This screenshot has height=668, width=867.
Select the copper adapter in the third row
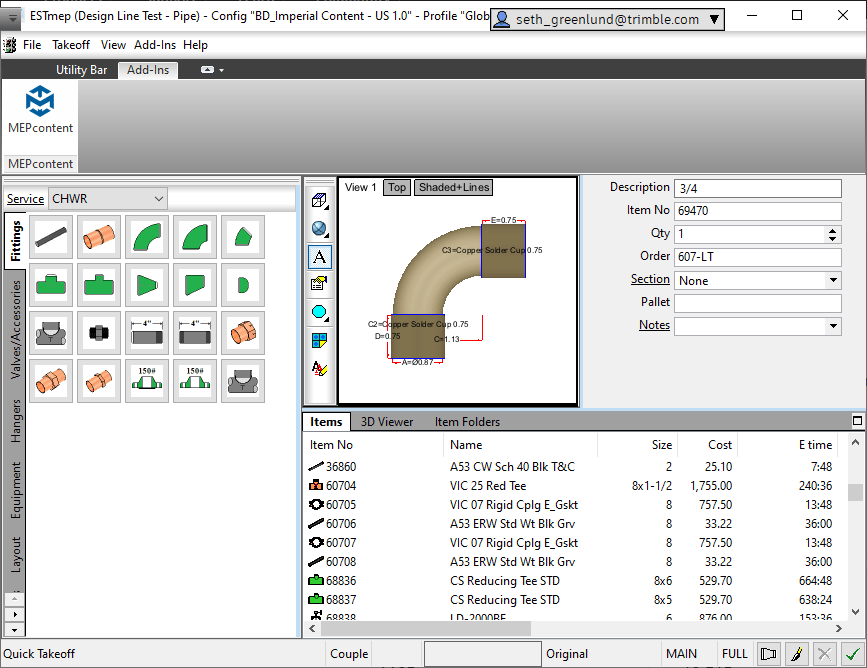coord(243,333)
